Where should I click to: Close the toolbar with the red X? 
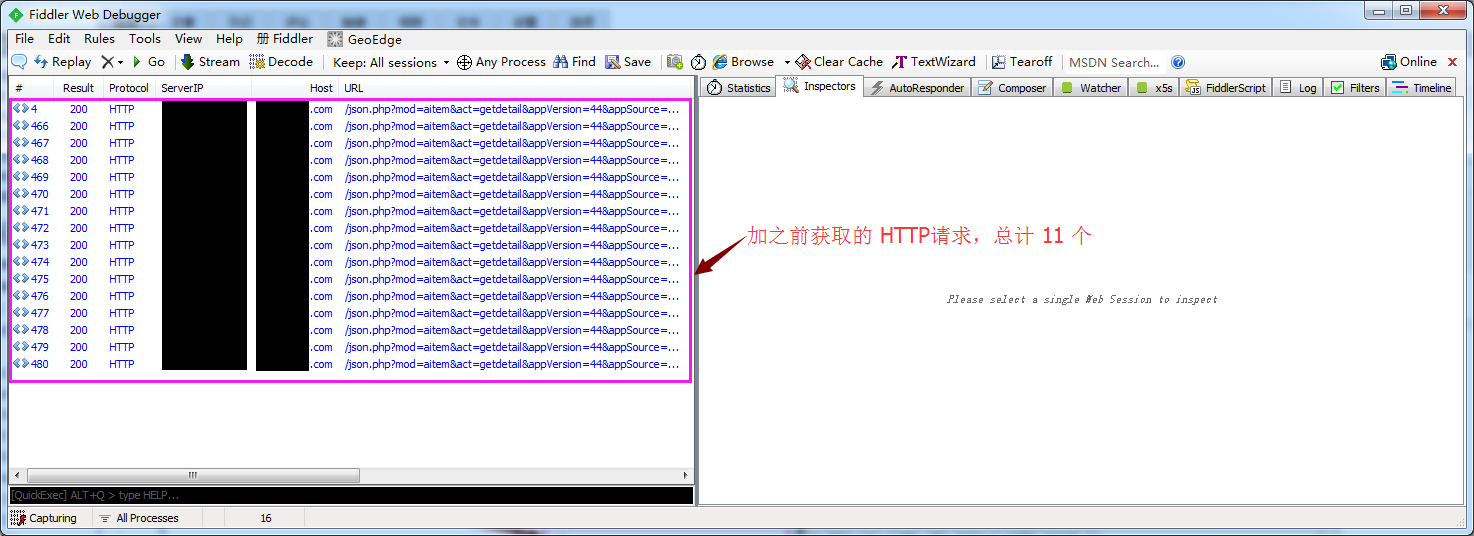pos(1453,62)
